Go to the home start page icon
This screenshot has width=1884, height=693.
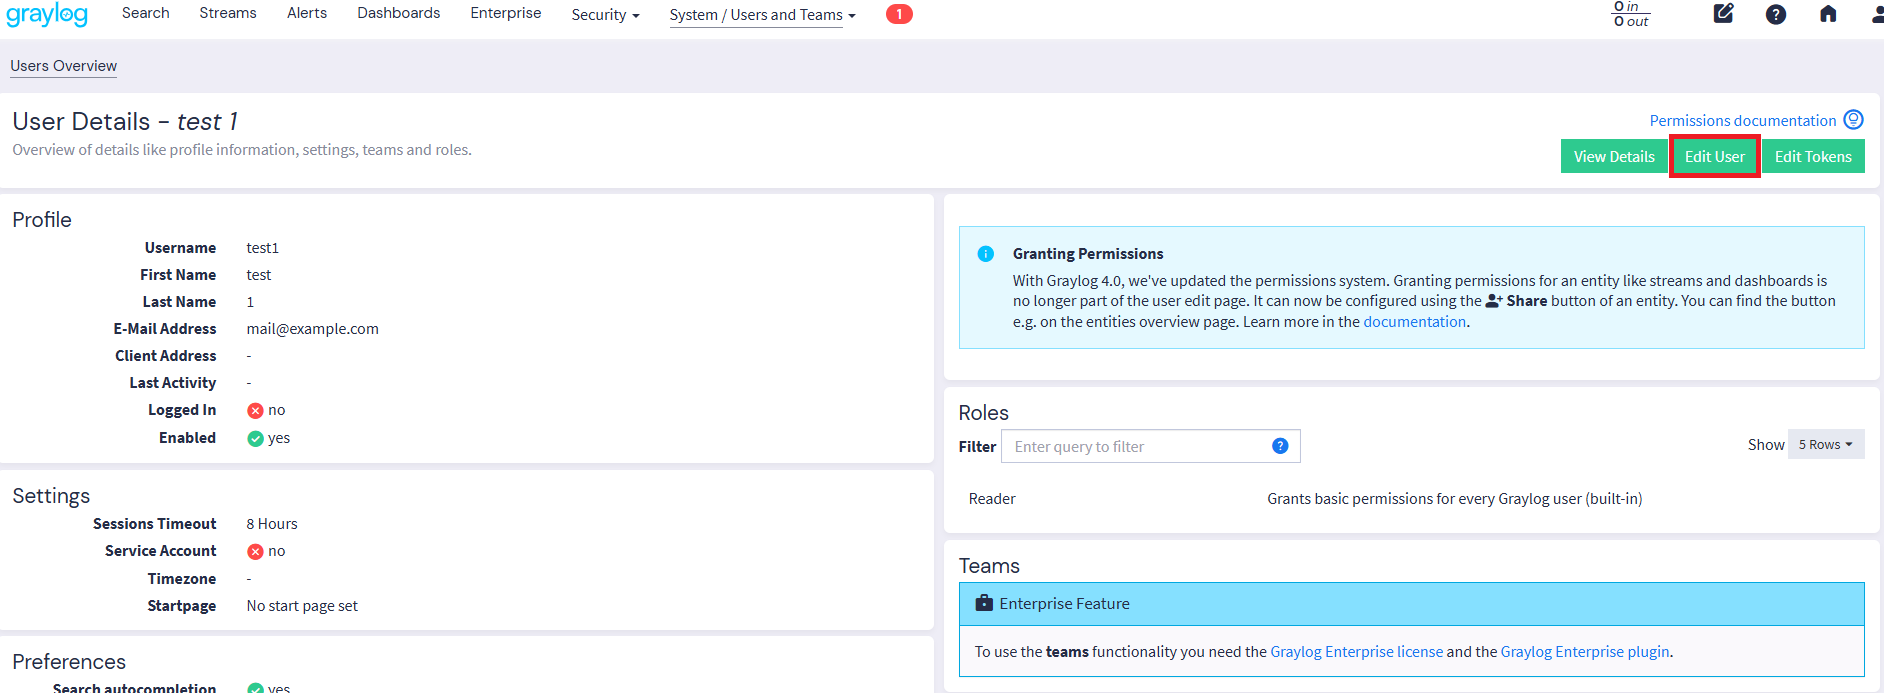1827,14
